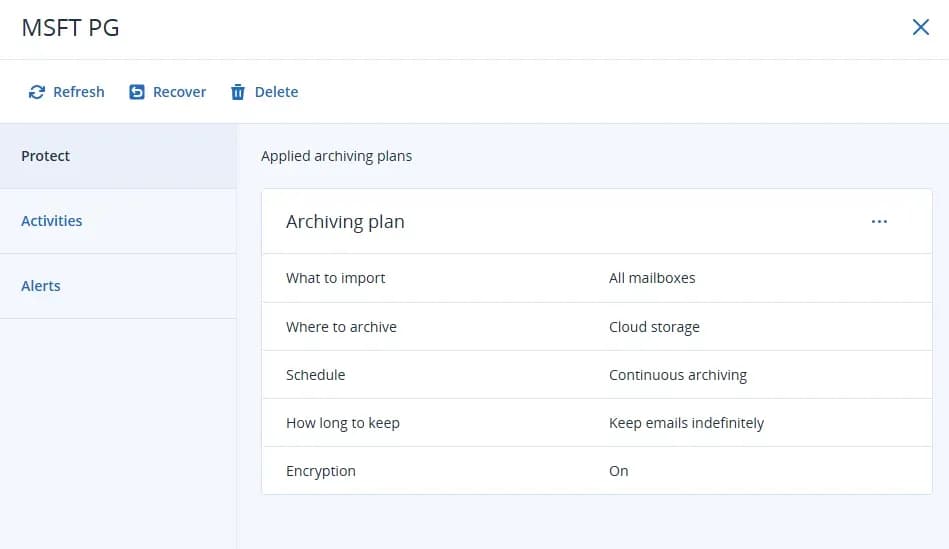Click the Cloud storage value
949x549 pixels.
click(654, 327)
